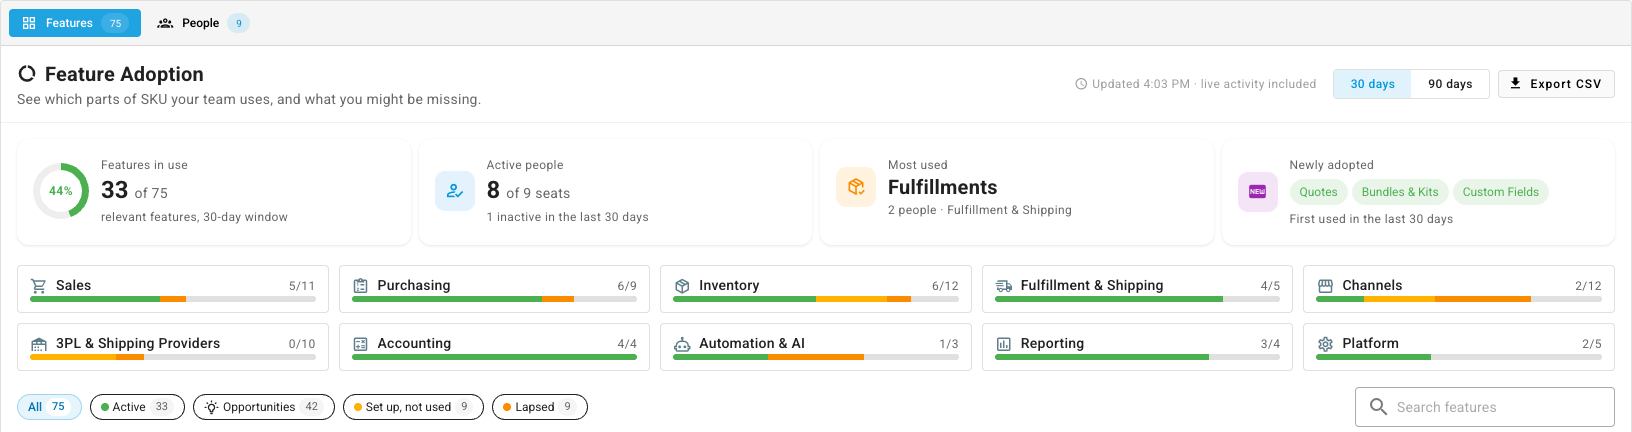Click the 3PL & Shipping Providers warehouse icon

coord(39,344)
